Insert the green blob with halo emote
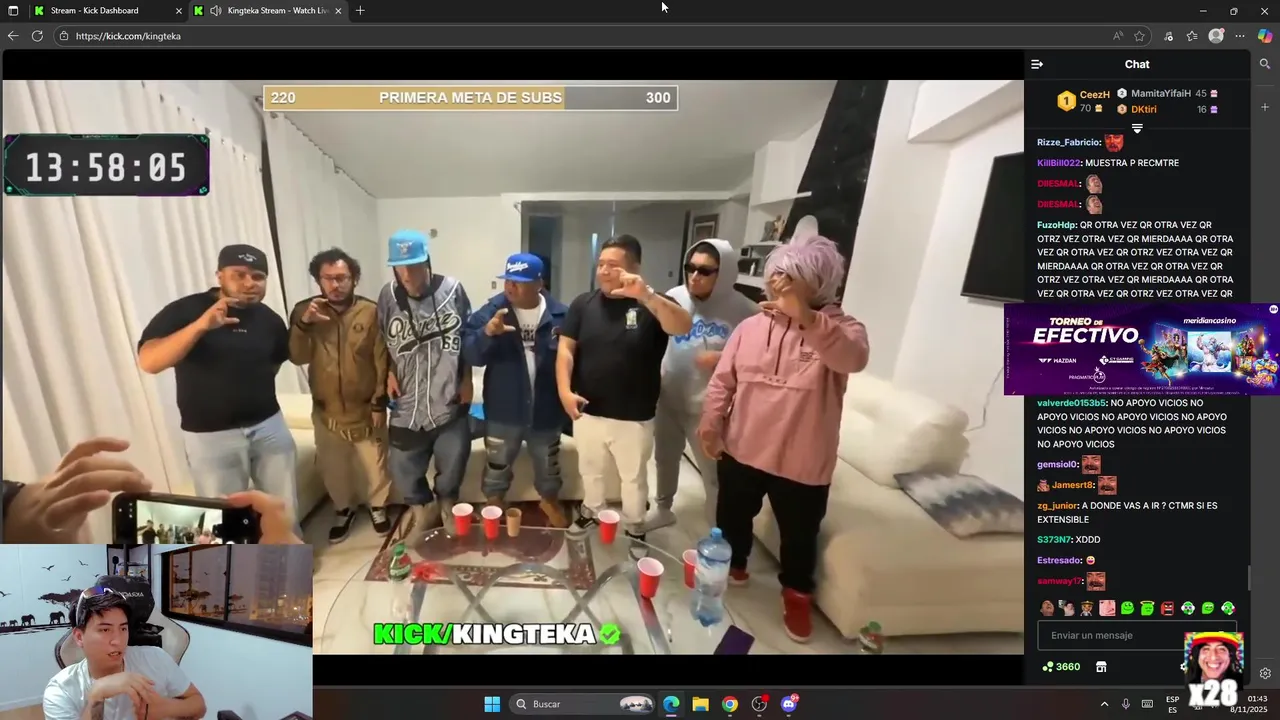 click(1147, 608)
